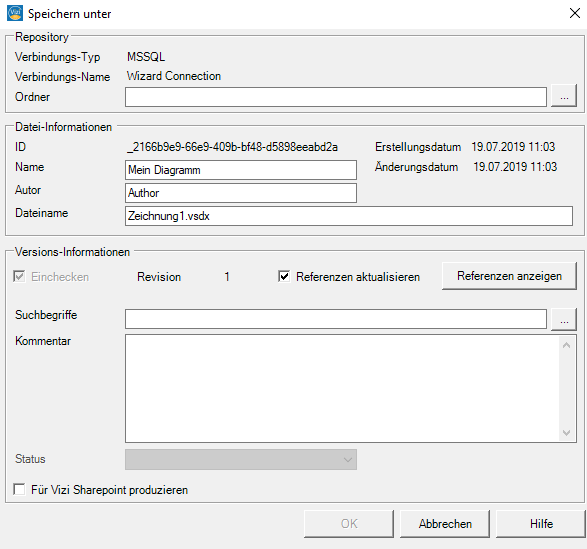Screen dimensions: 587x549
Task: Focus the Name field containing Mein Diagramm
Action: [241, 170]
